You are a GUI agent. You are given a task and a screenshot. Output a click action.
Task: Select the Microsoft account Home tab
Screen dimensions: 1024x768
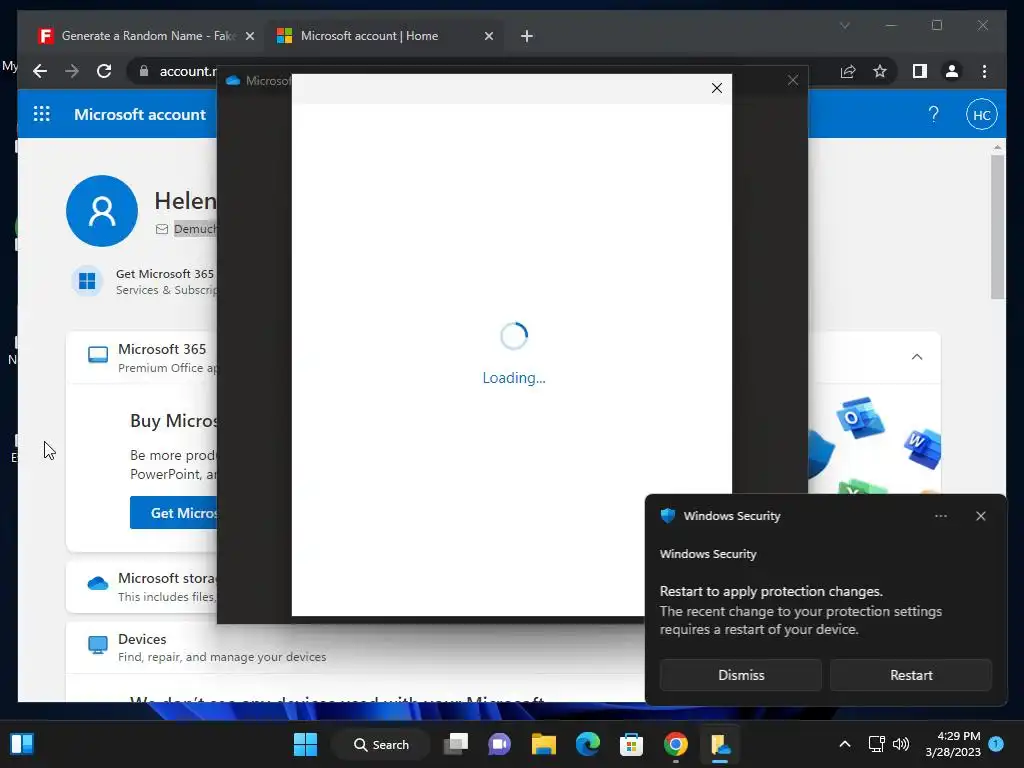tap(382, 36)
